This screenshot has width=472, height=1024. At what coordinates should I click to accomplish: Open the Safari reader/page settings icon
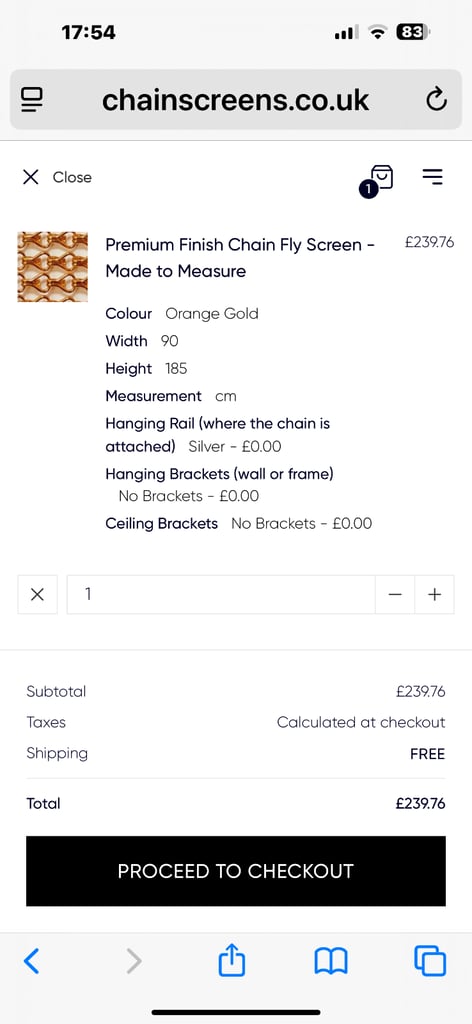32,100
